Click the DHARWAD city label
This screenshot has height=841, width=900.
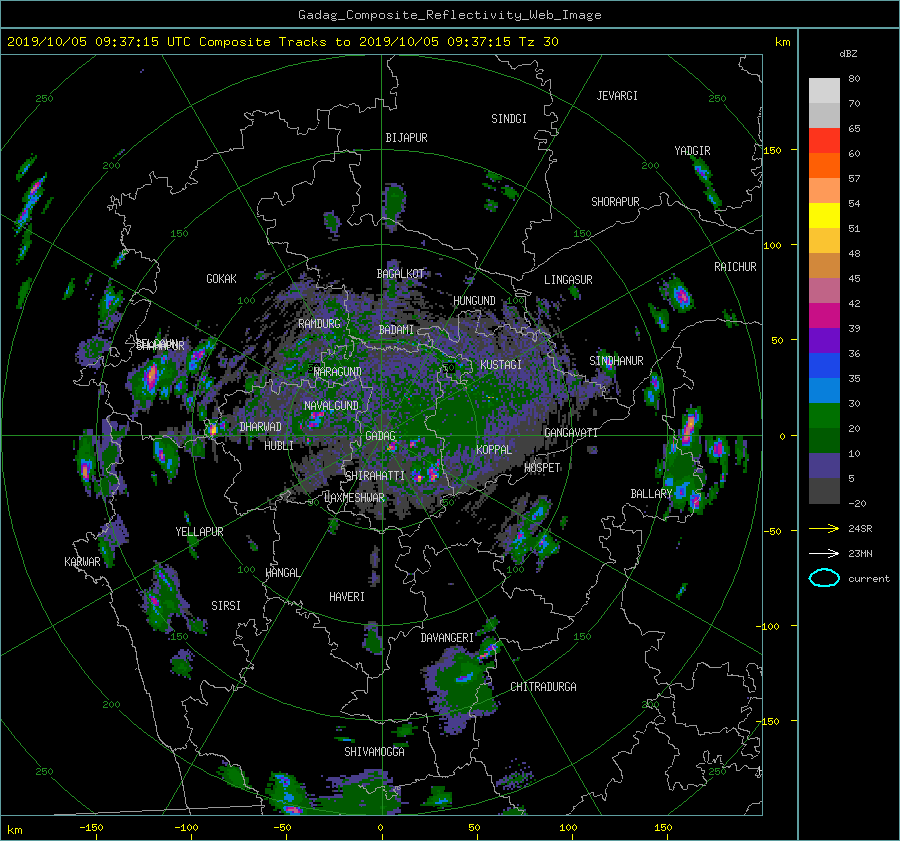260,427
